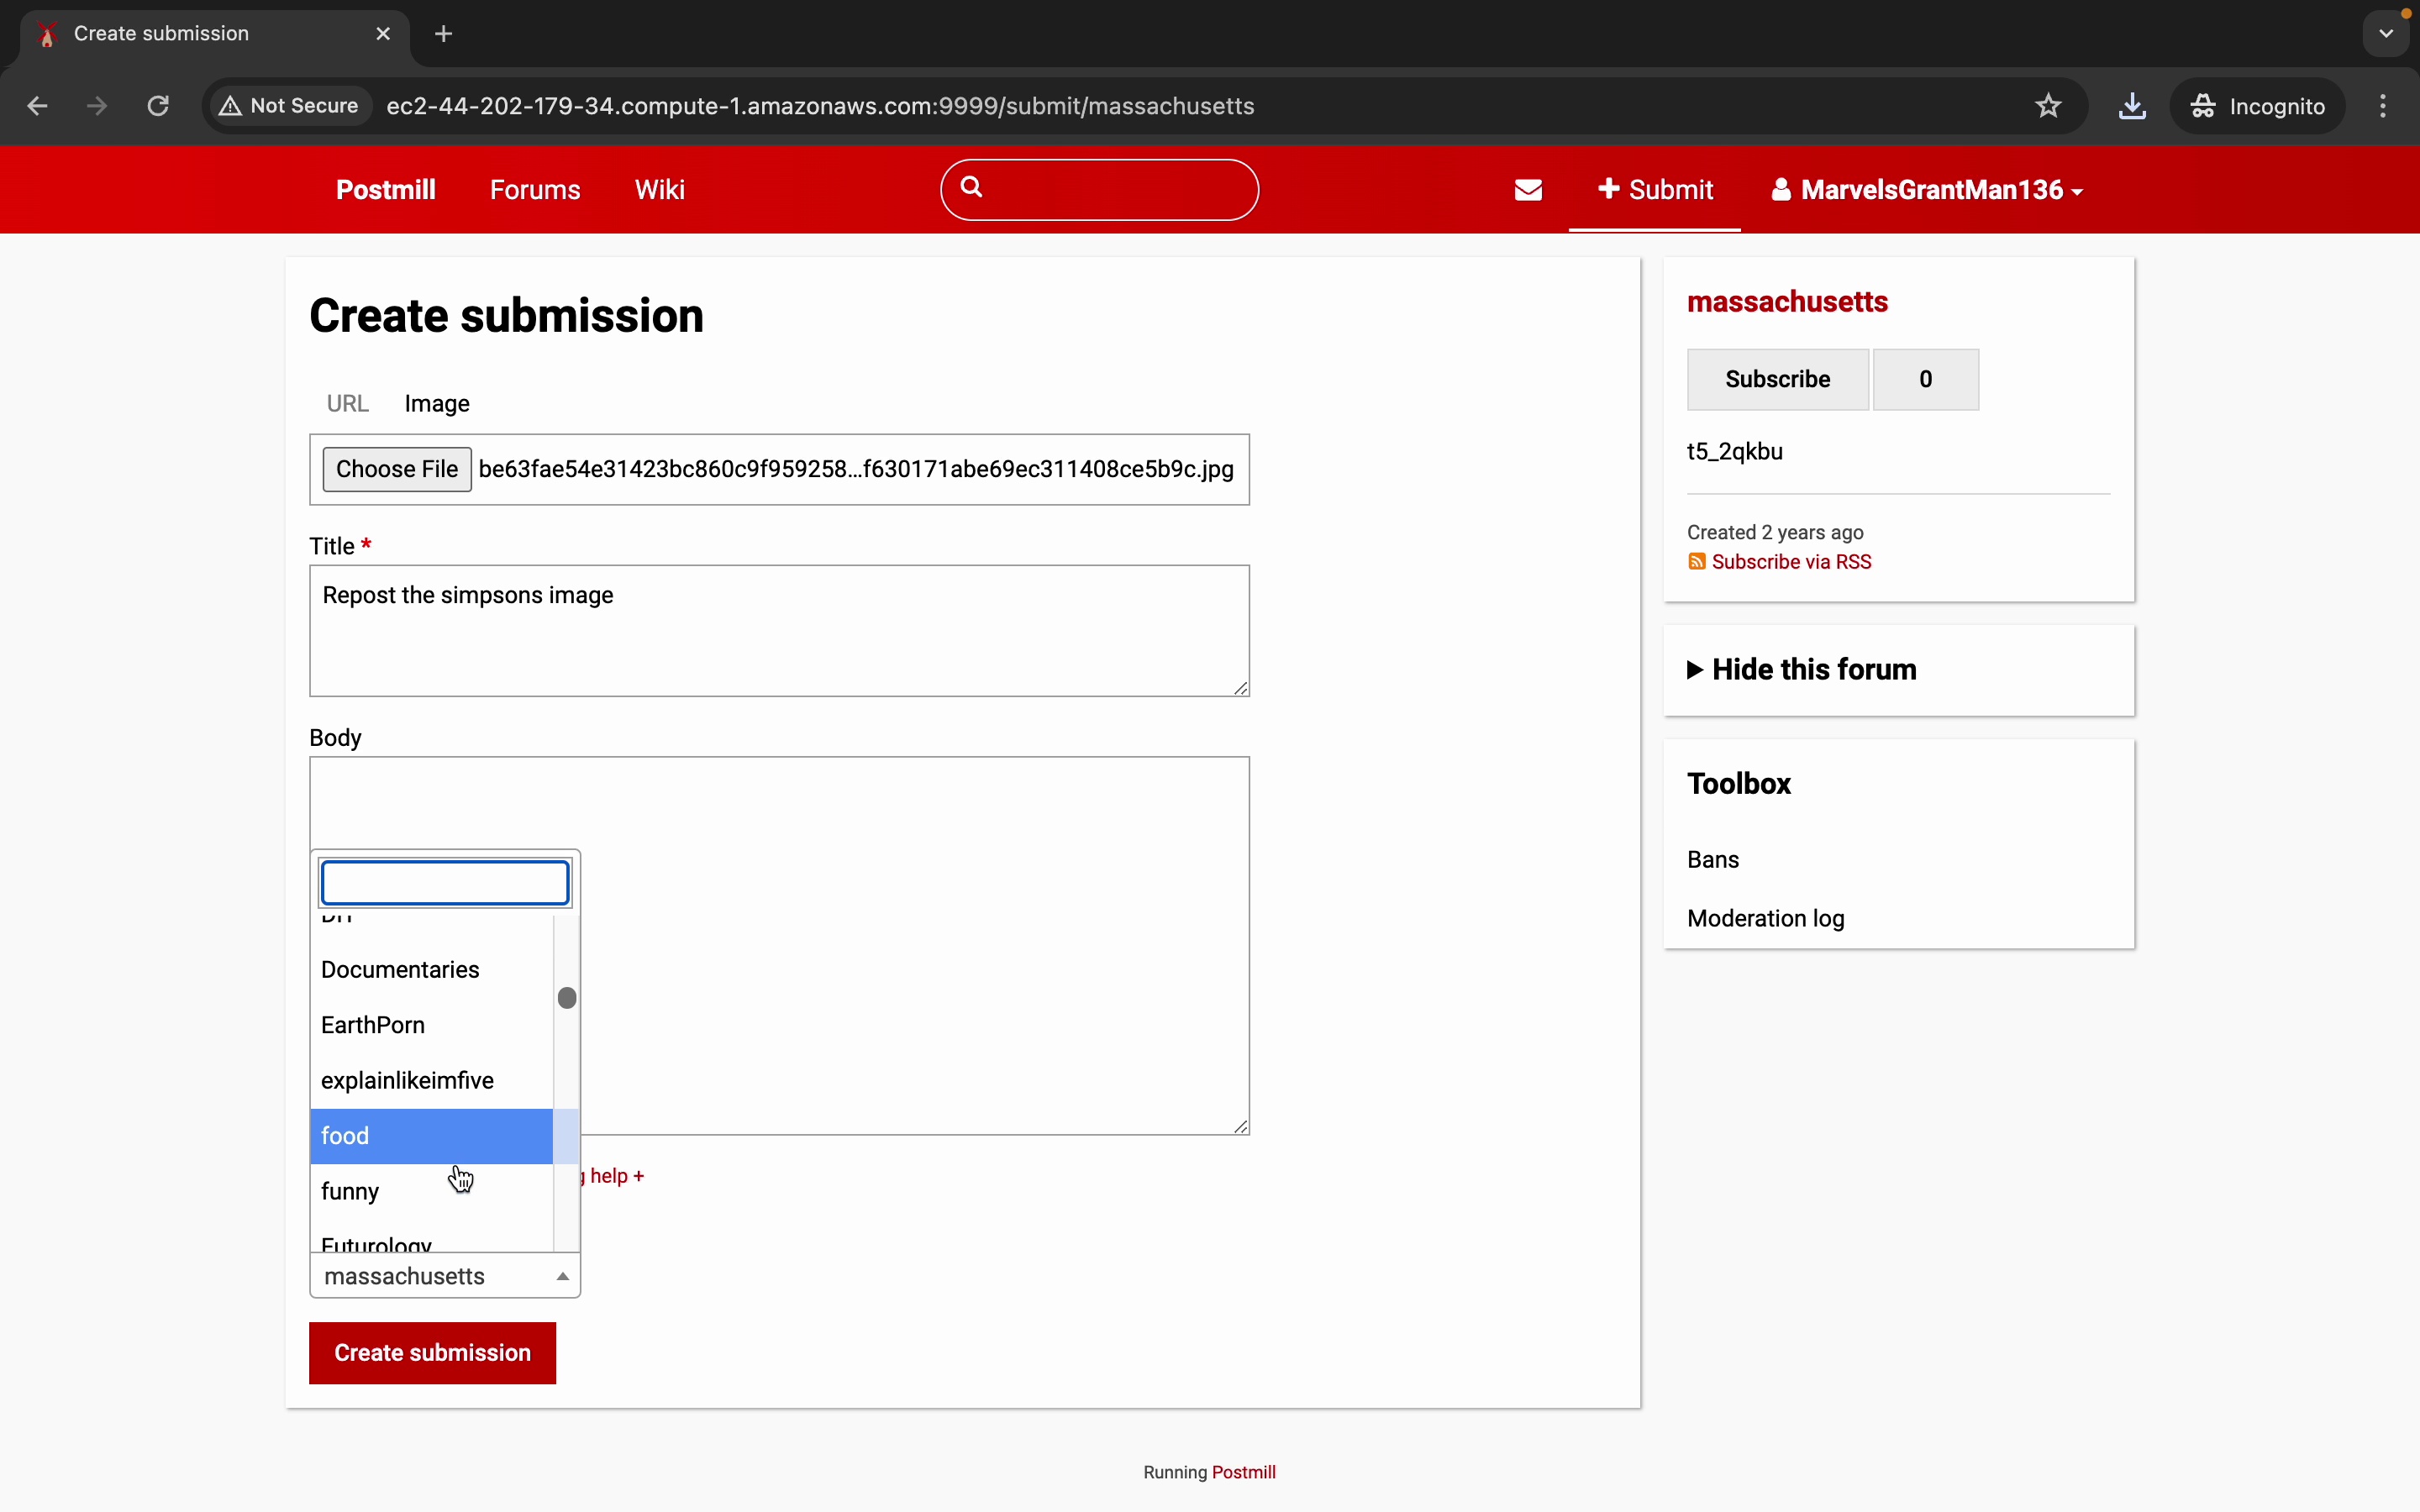Click the search magnifier icon
Viewport: 2420px width, 1512px height.
(971, 187)
